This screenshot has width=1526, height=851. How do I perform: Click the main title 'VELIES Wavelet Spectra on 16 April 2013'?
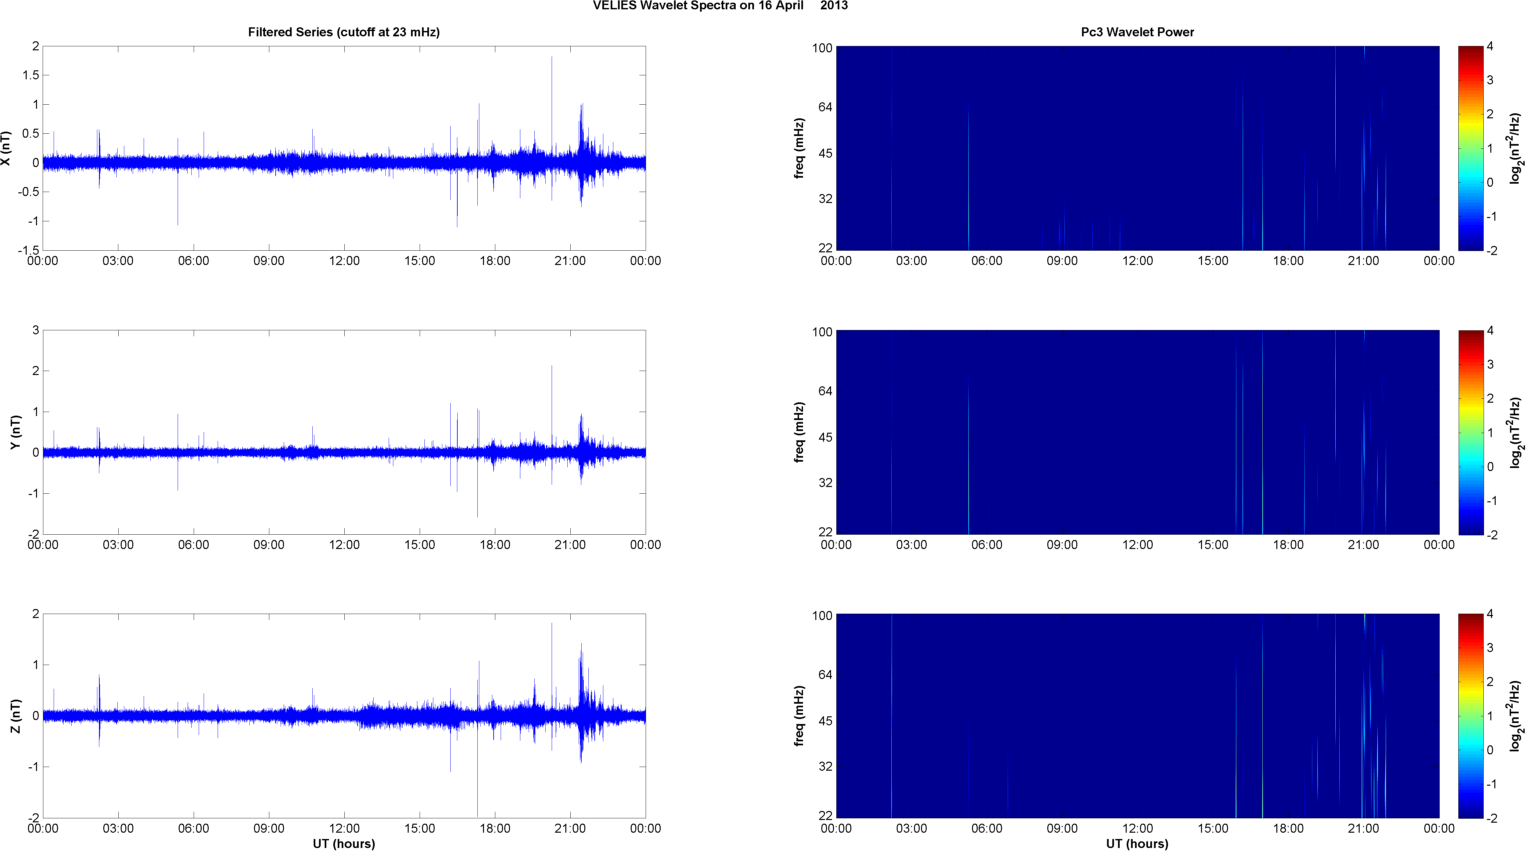720,6
